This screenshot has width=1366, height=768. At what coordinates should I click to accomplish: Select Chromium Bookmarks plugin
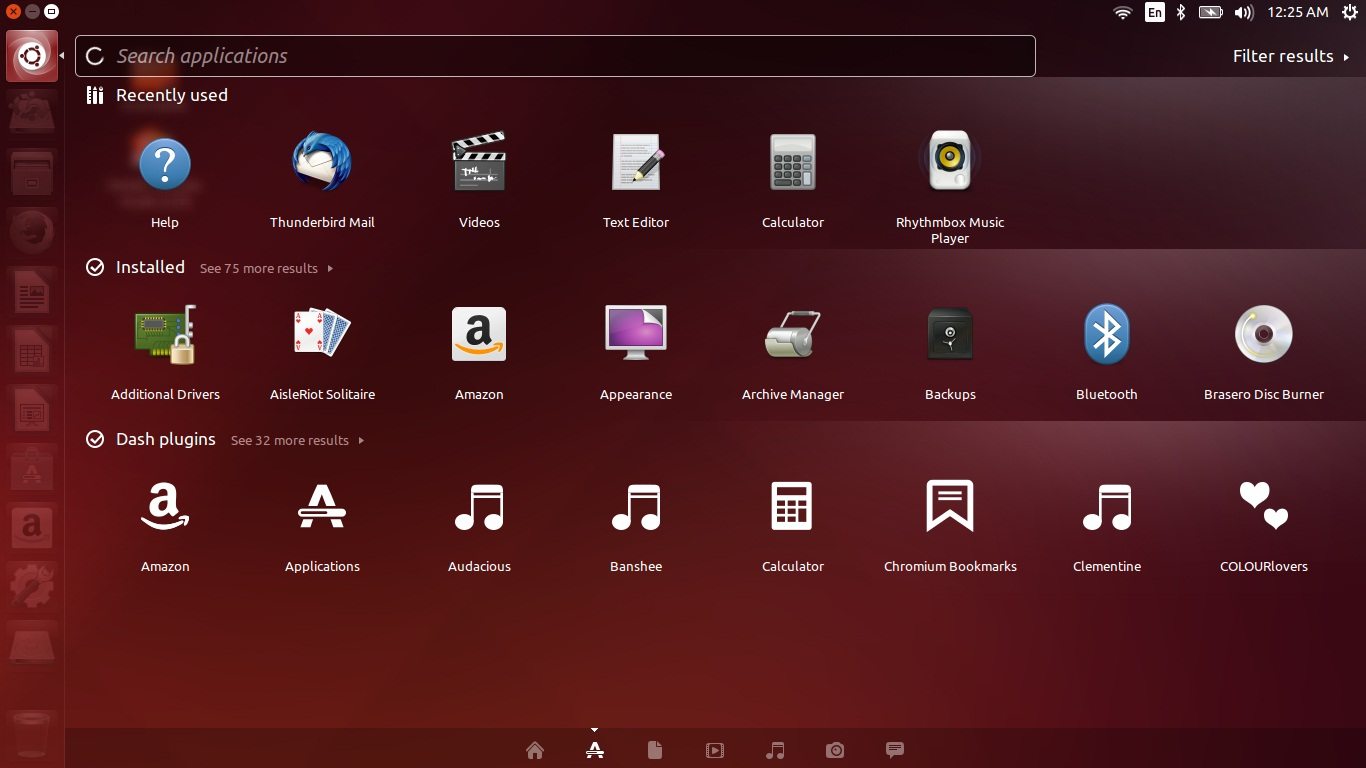pyautogui.click(x=949, y=508)
